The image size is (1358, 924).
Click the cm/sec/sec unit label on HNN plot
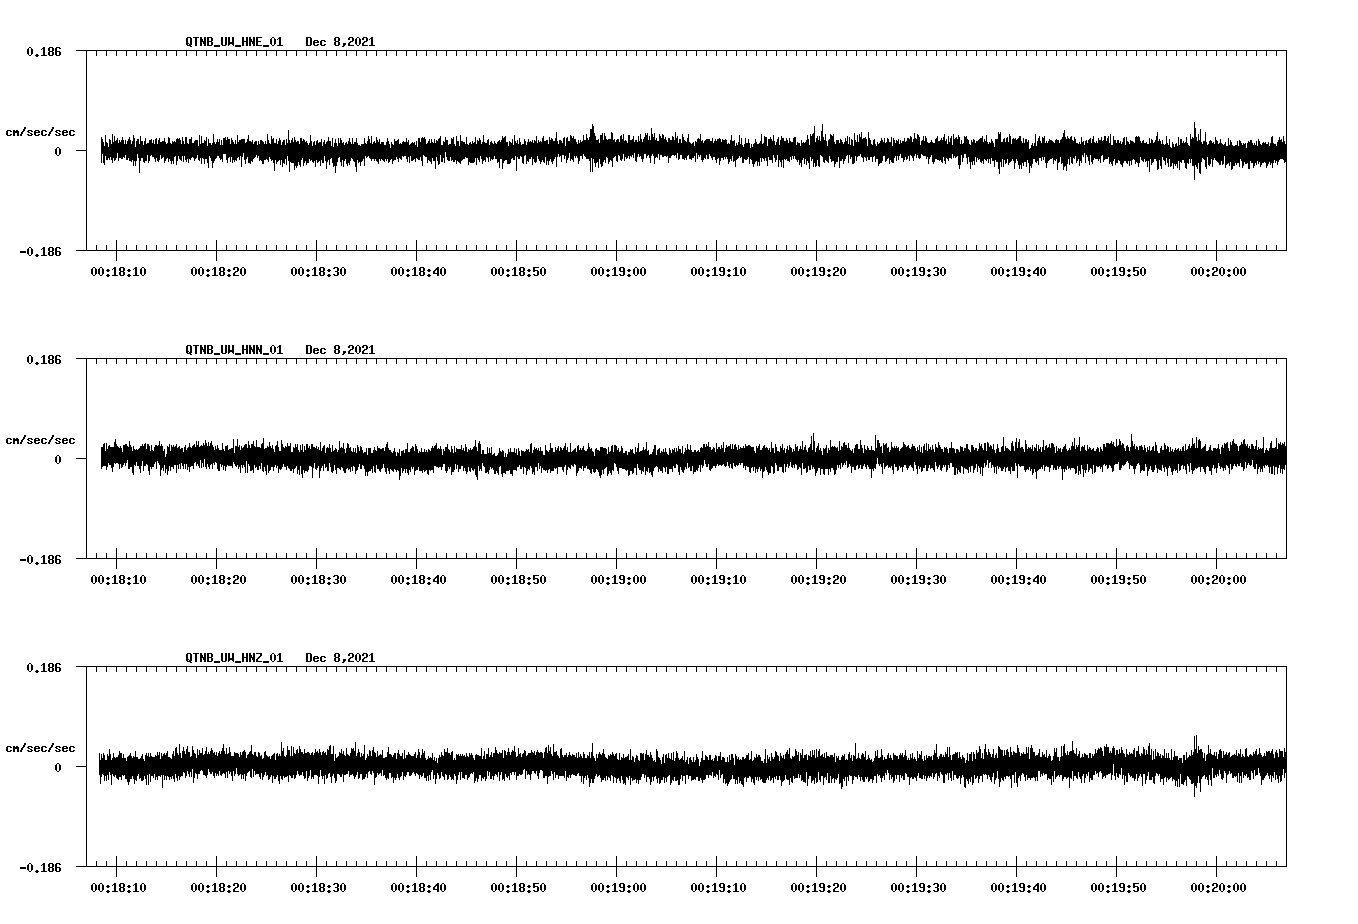tap(40, 440)
